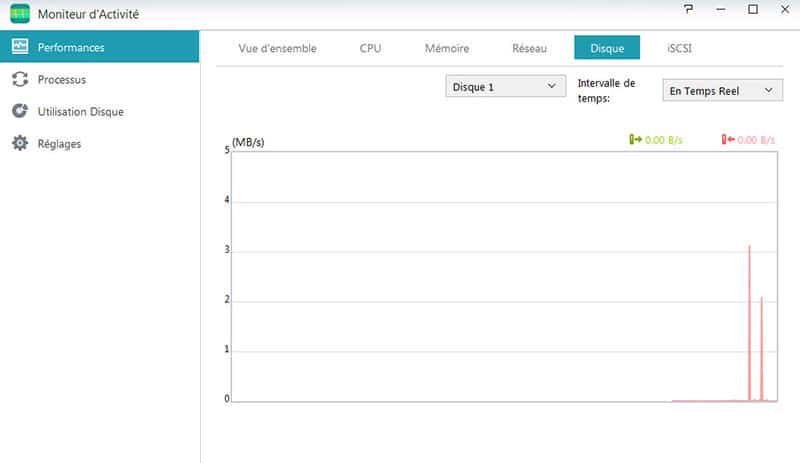Open the En Temps Reel interval dropdown
The width and height of the screenshot is (800, 463).
722,90
